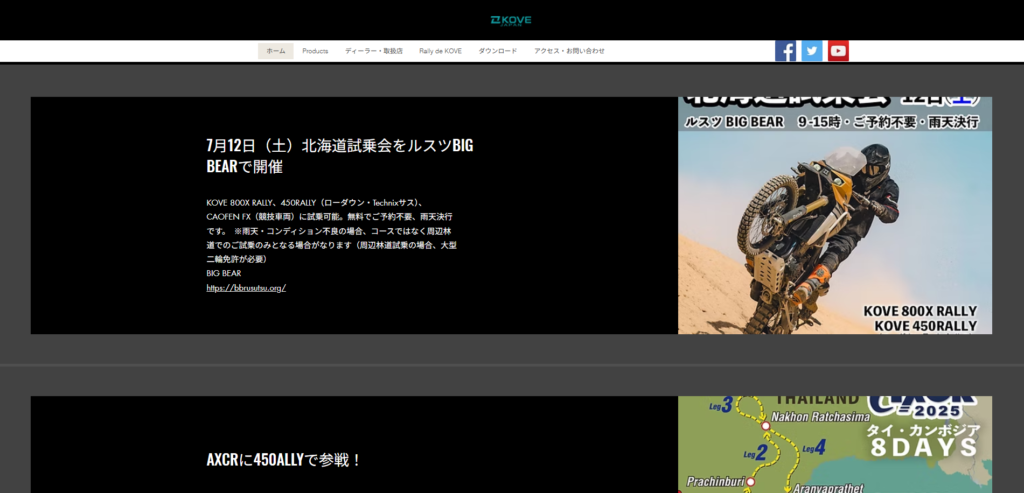
Task: Click the KOVE Japan logo
Action: coord(511,20)
